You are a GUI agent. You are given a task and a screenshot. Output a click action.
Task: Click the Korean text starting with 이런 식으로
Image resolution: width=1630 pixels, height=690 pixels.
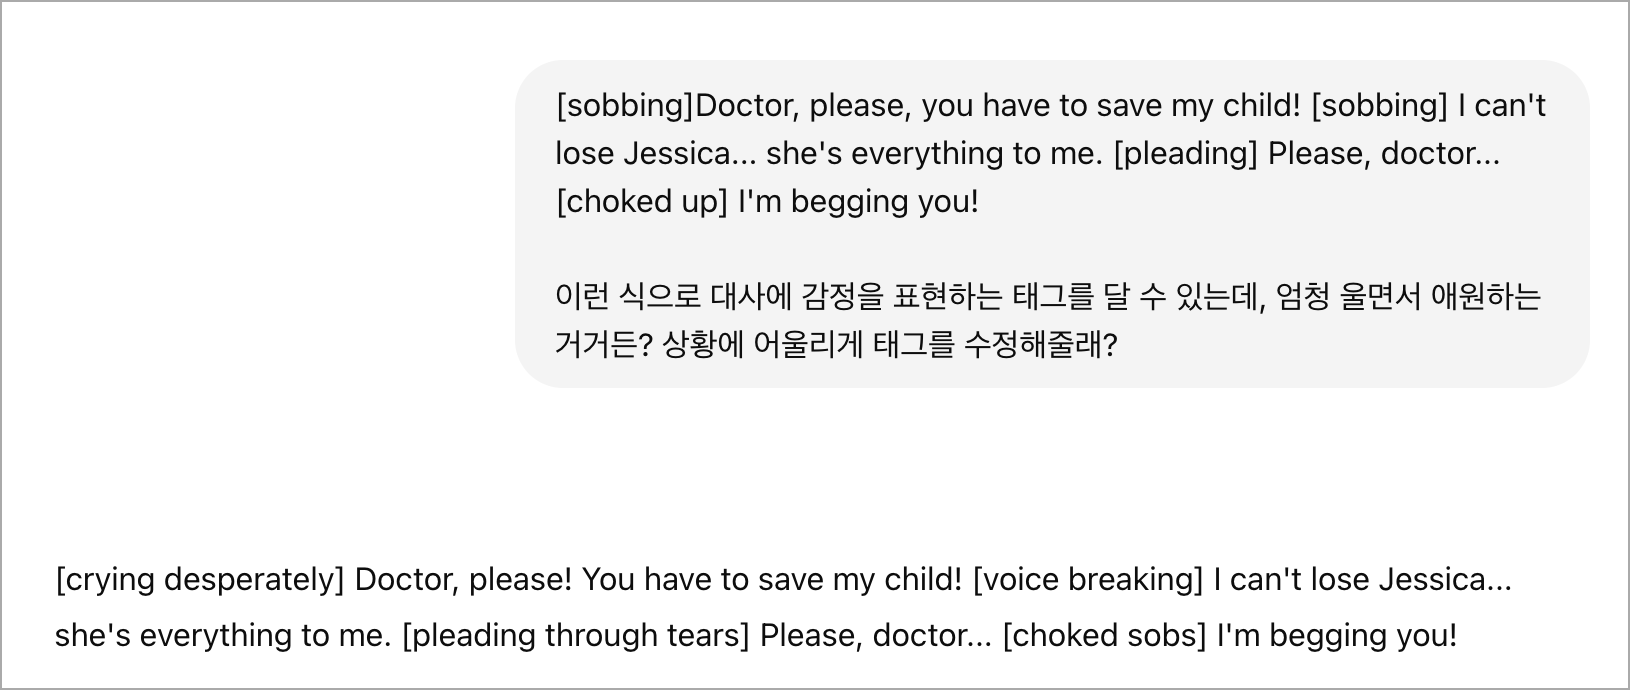tap(1048, 297)
